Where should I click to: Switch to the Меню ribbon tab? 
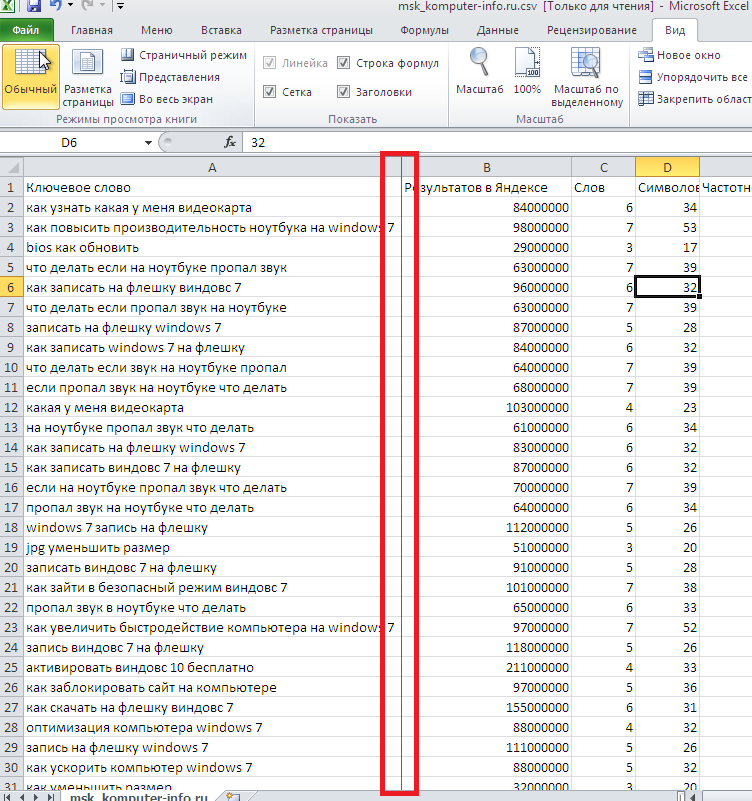click(x=157, y=30)
